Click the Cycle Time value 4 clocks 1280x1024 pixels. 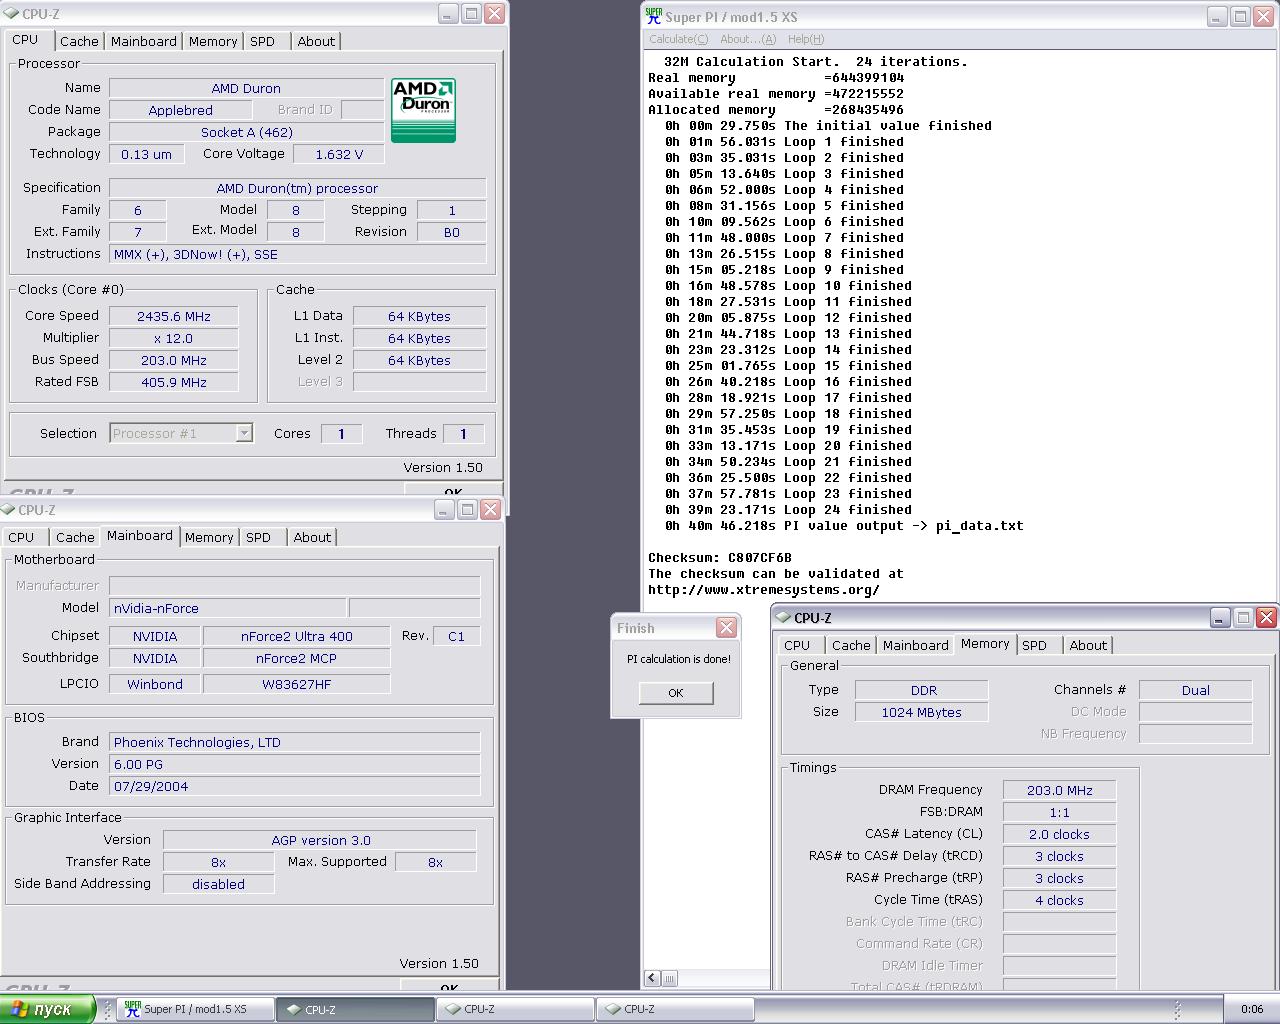pos(1059,900)
